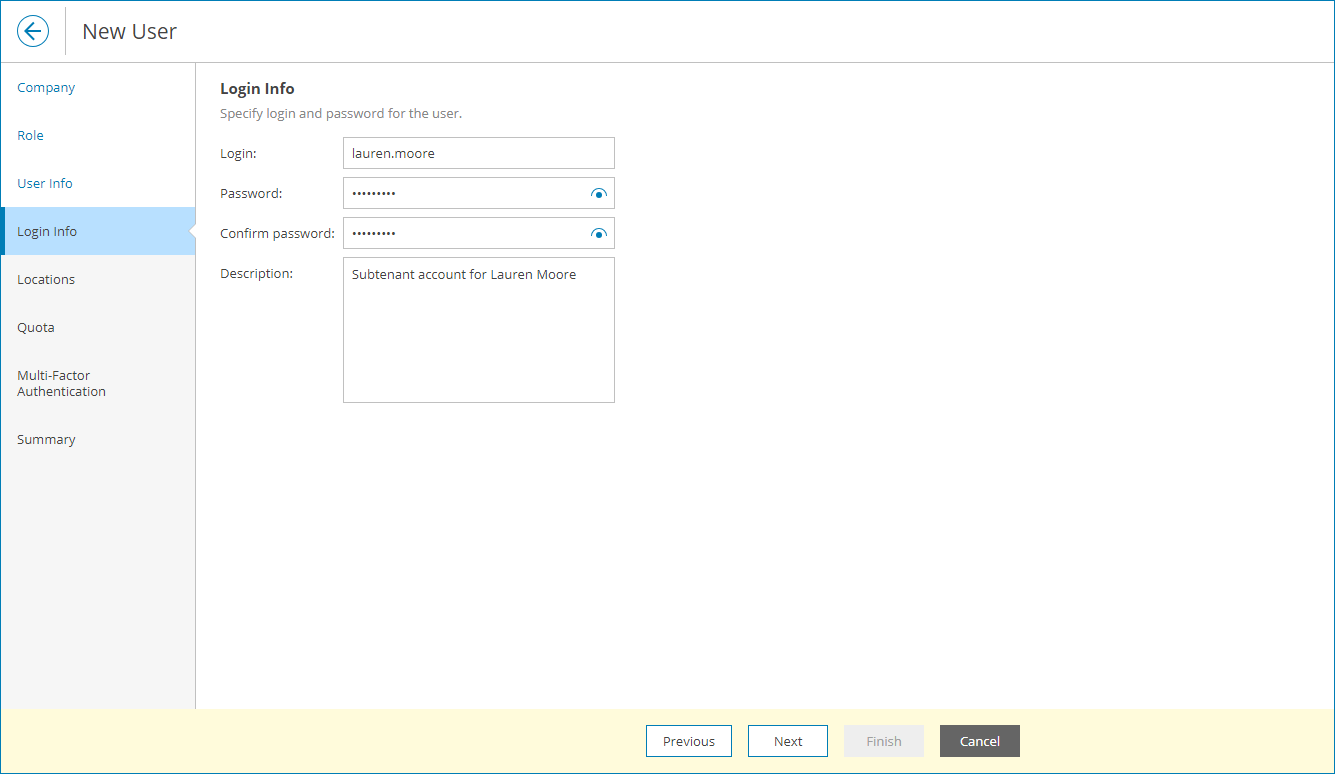The image size is (1335, 774).
Task: Click the disabled Finish button
Action: tap(883, 741)
